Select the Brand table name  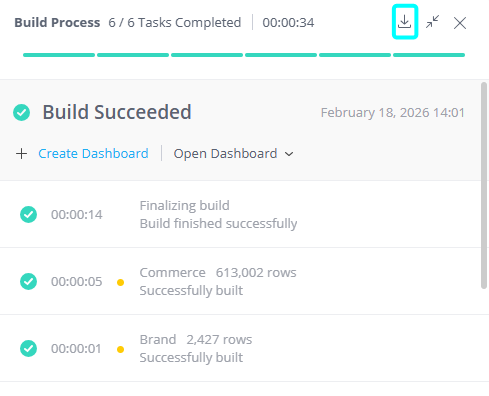(x=158, y=340)
